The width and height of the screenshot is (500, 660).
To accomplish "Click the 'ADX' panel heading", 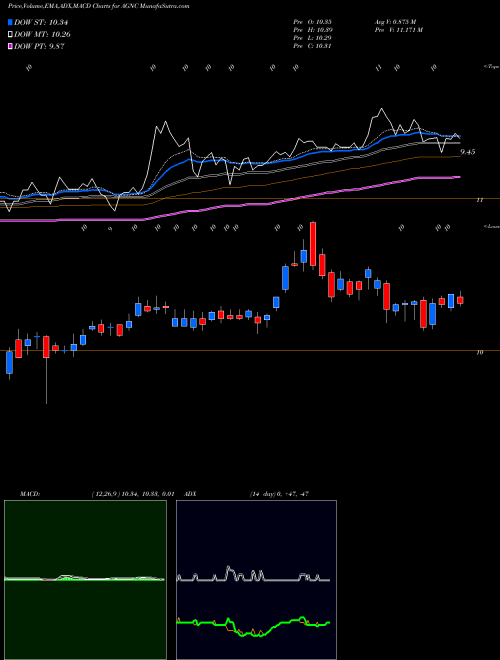I will click(x=191, y=494).
